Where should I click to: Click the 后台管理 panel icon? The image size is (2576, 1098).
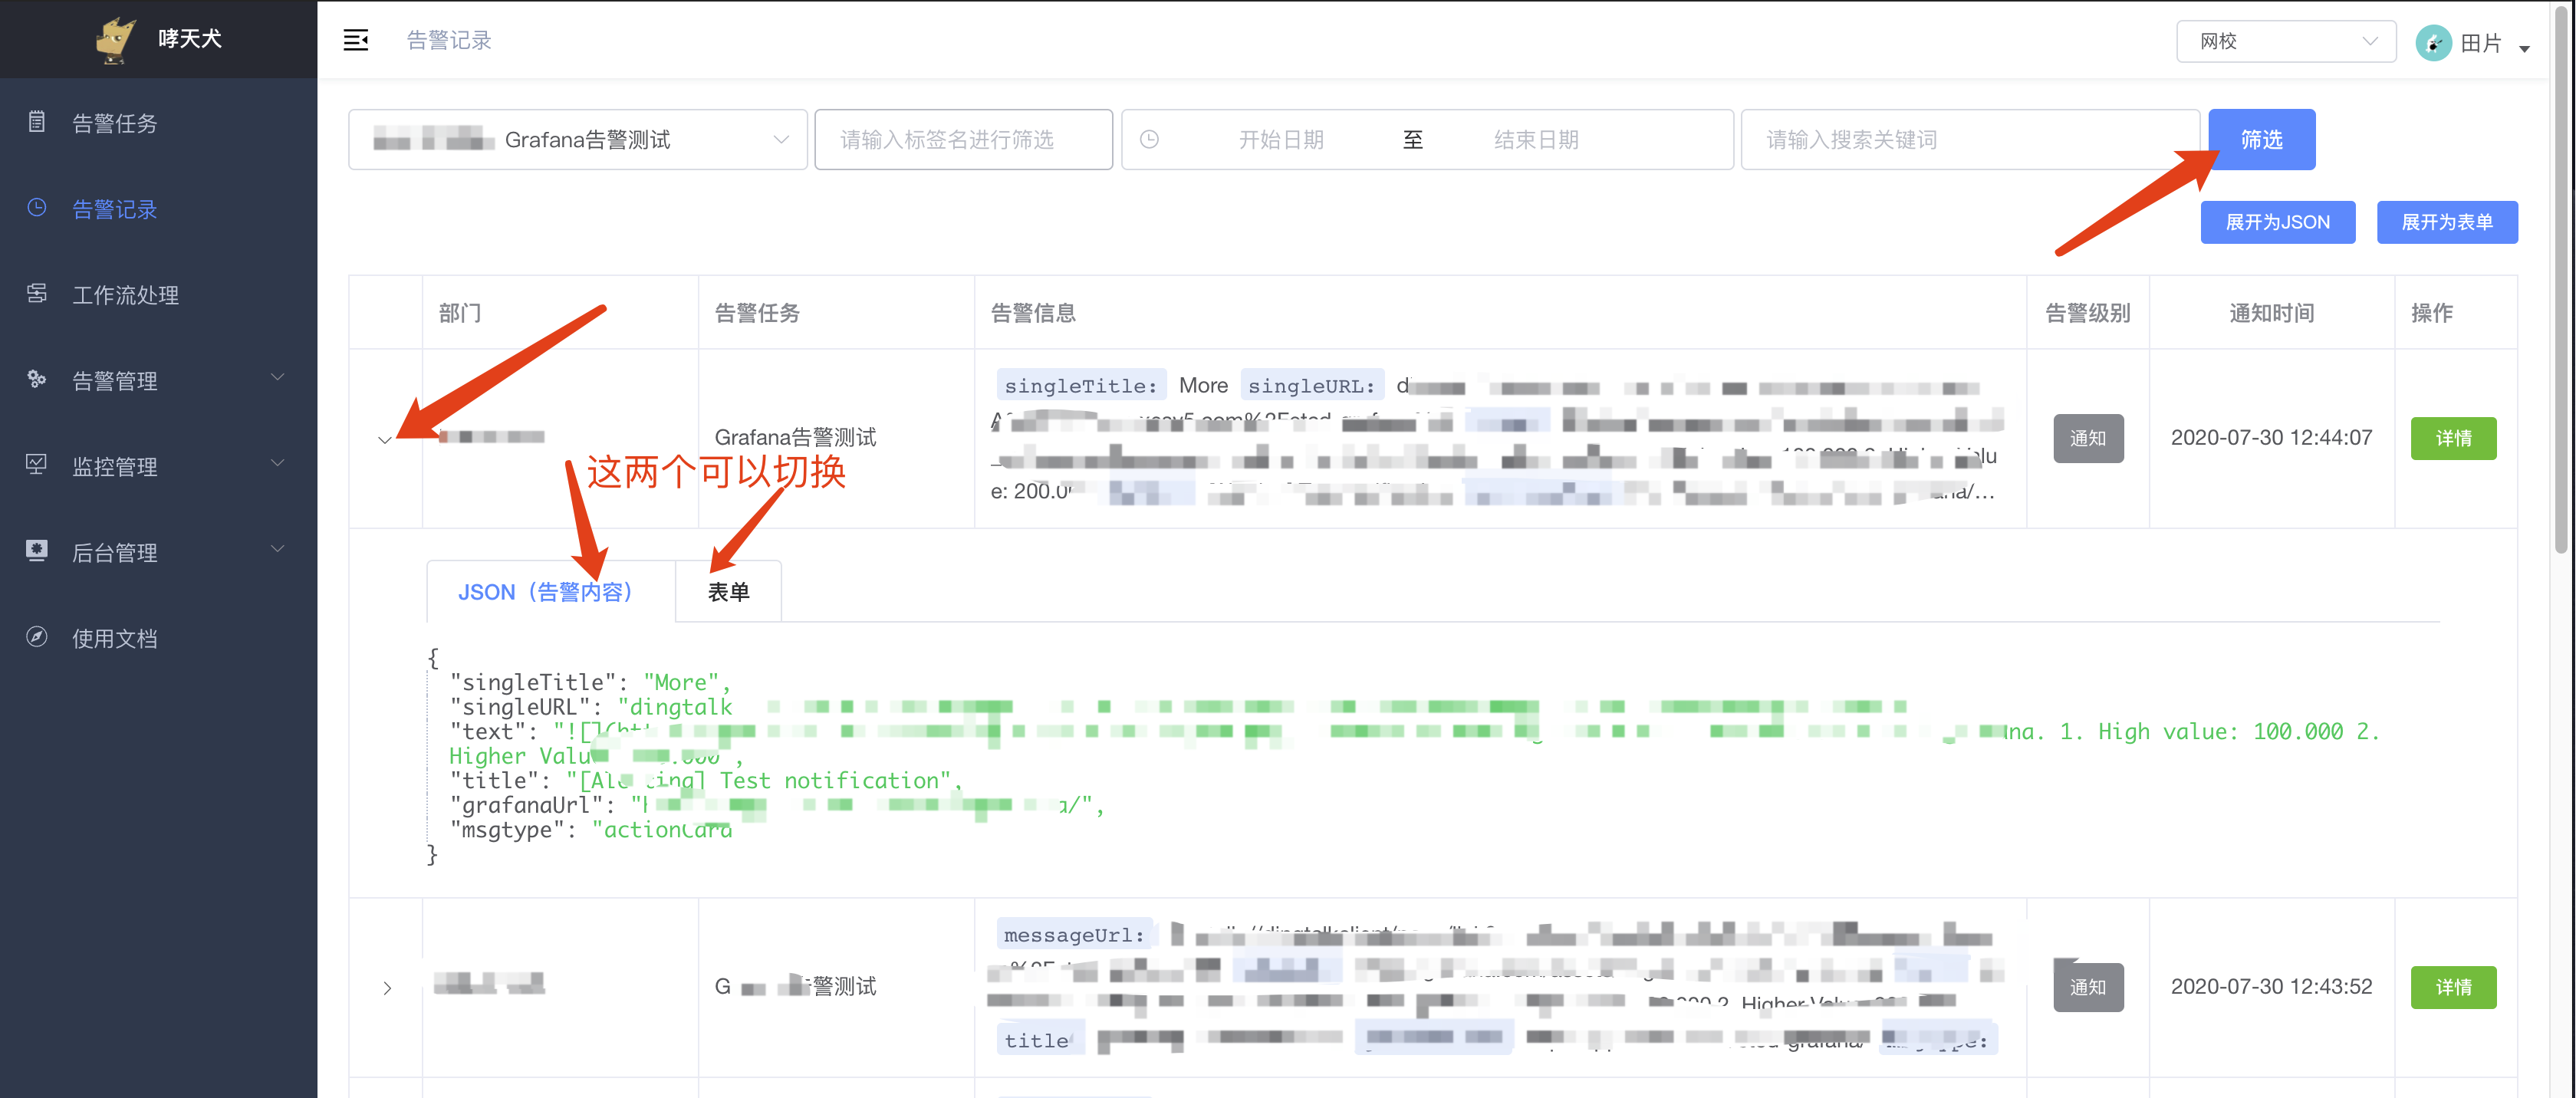(x=37, y=551)
